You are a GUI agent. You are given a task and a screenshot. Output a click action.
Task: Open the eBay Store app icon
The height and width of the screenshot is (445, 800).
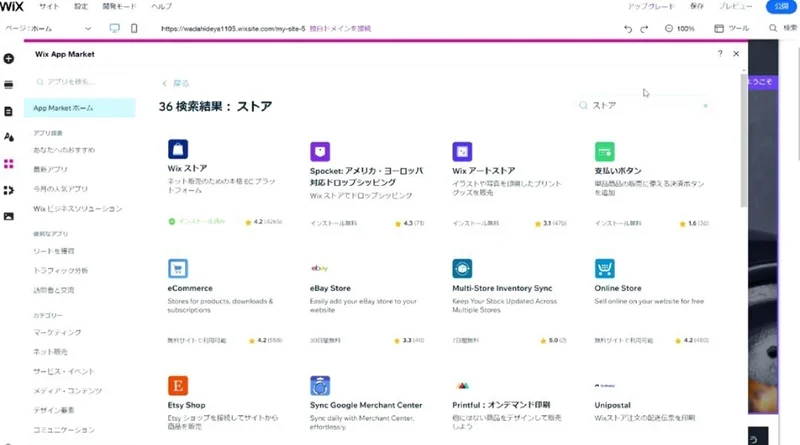click(320, 268)
